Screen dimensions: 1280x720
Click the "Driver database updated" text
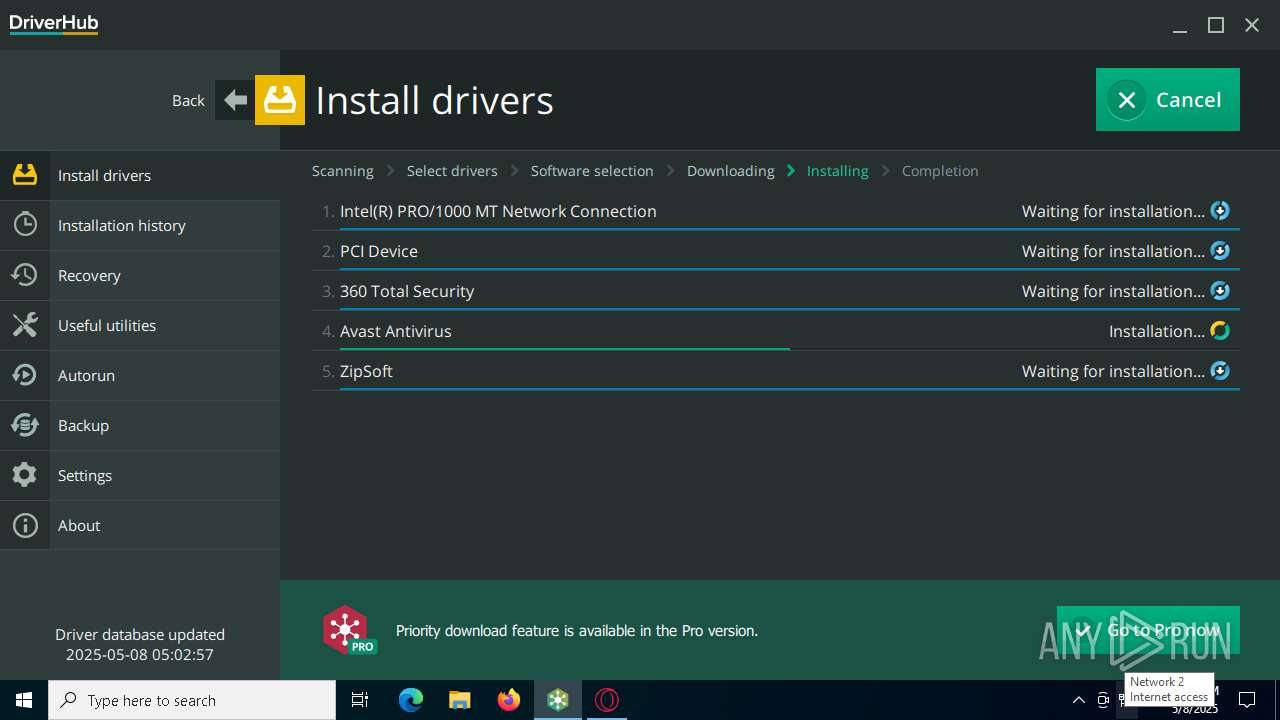(140, 634)
